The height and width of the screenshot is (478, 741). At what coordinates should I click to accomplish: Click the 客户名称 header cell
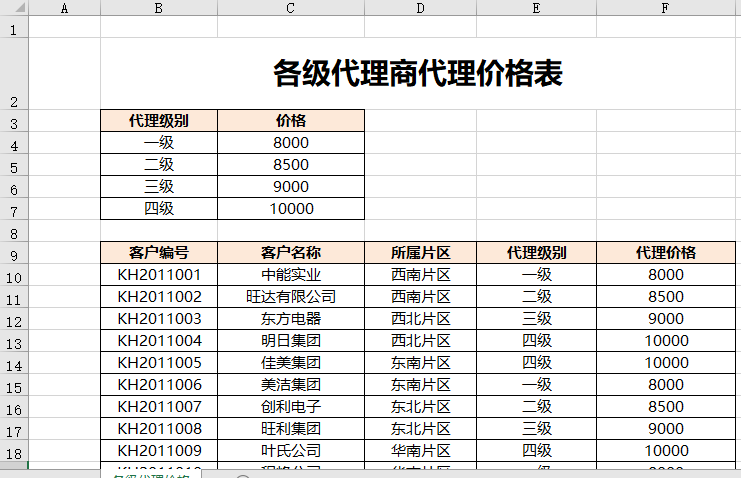click(291, 253)
